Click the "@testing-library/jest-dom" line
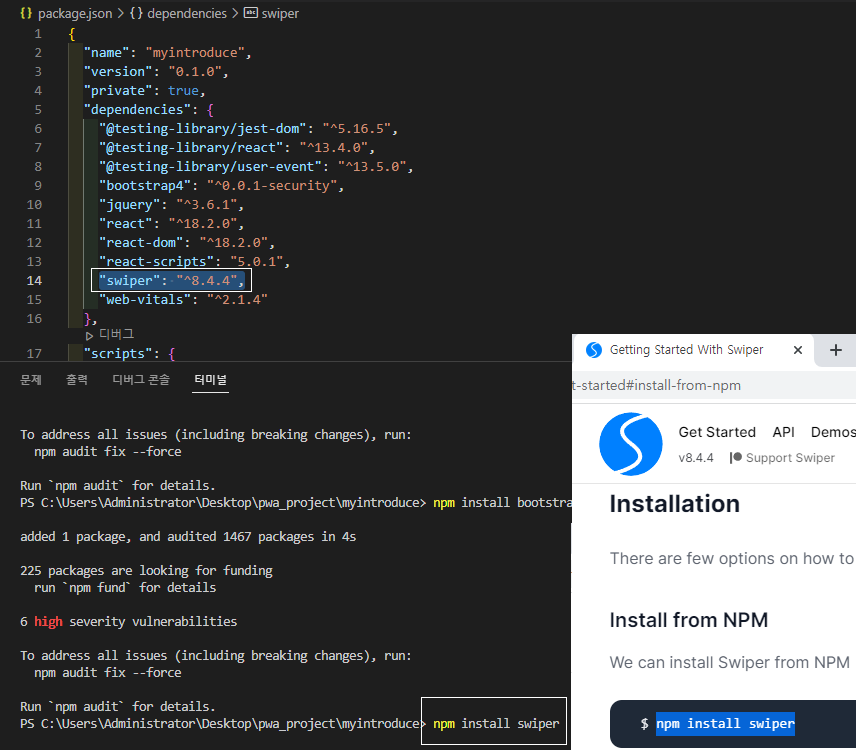Viewport: 856px width, 750px height. [248, 129]
